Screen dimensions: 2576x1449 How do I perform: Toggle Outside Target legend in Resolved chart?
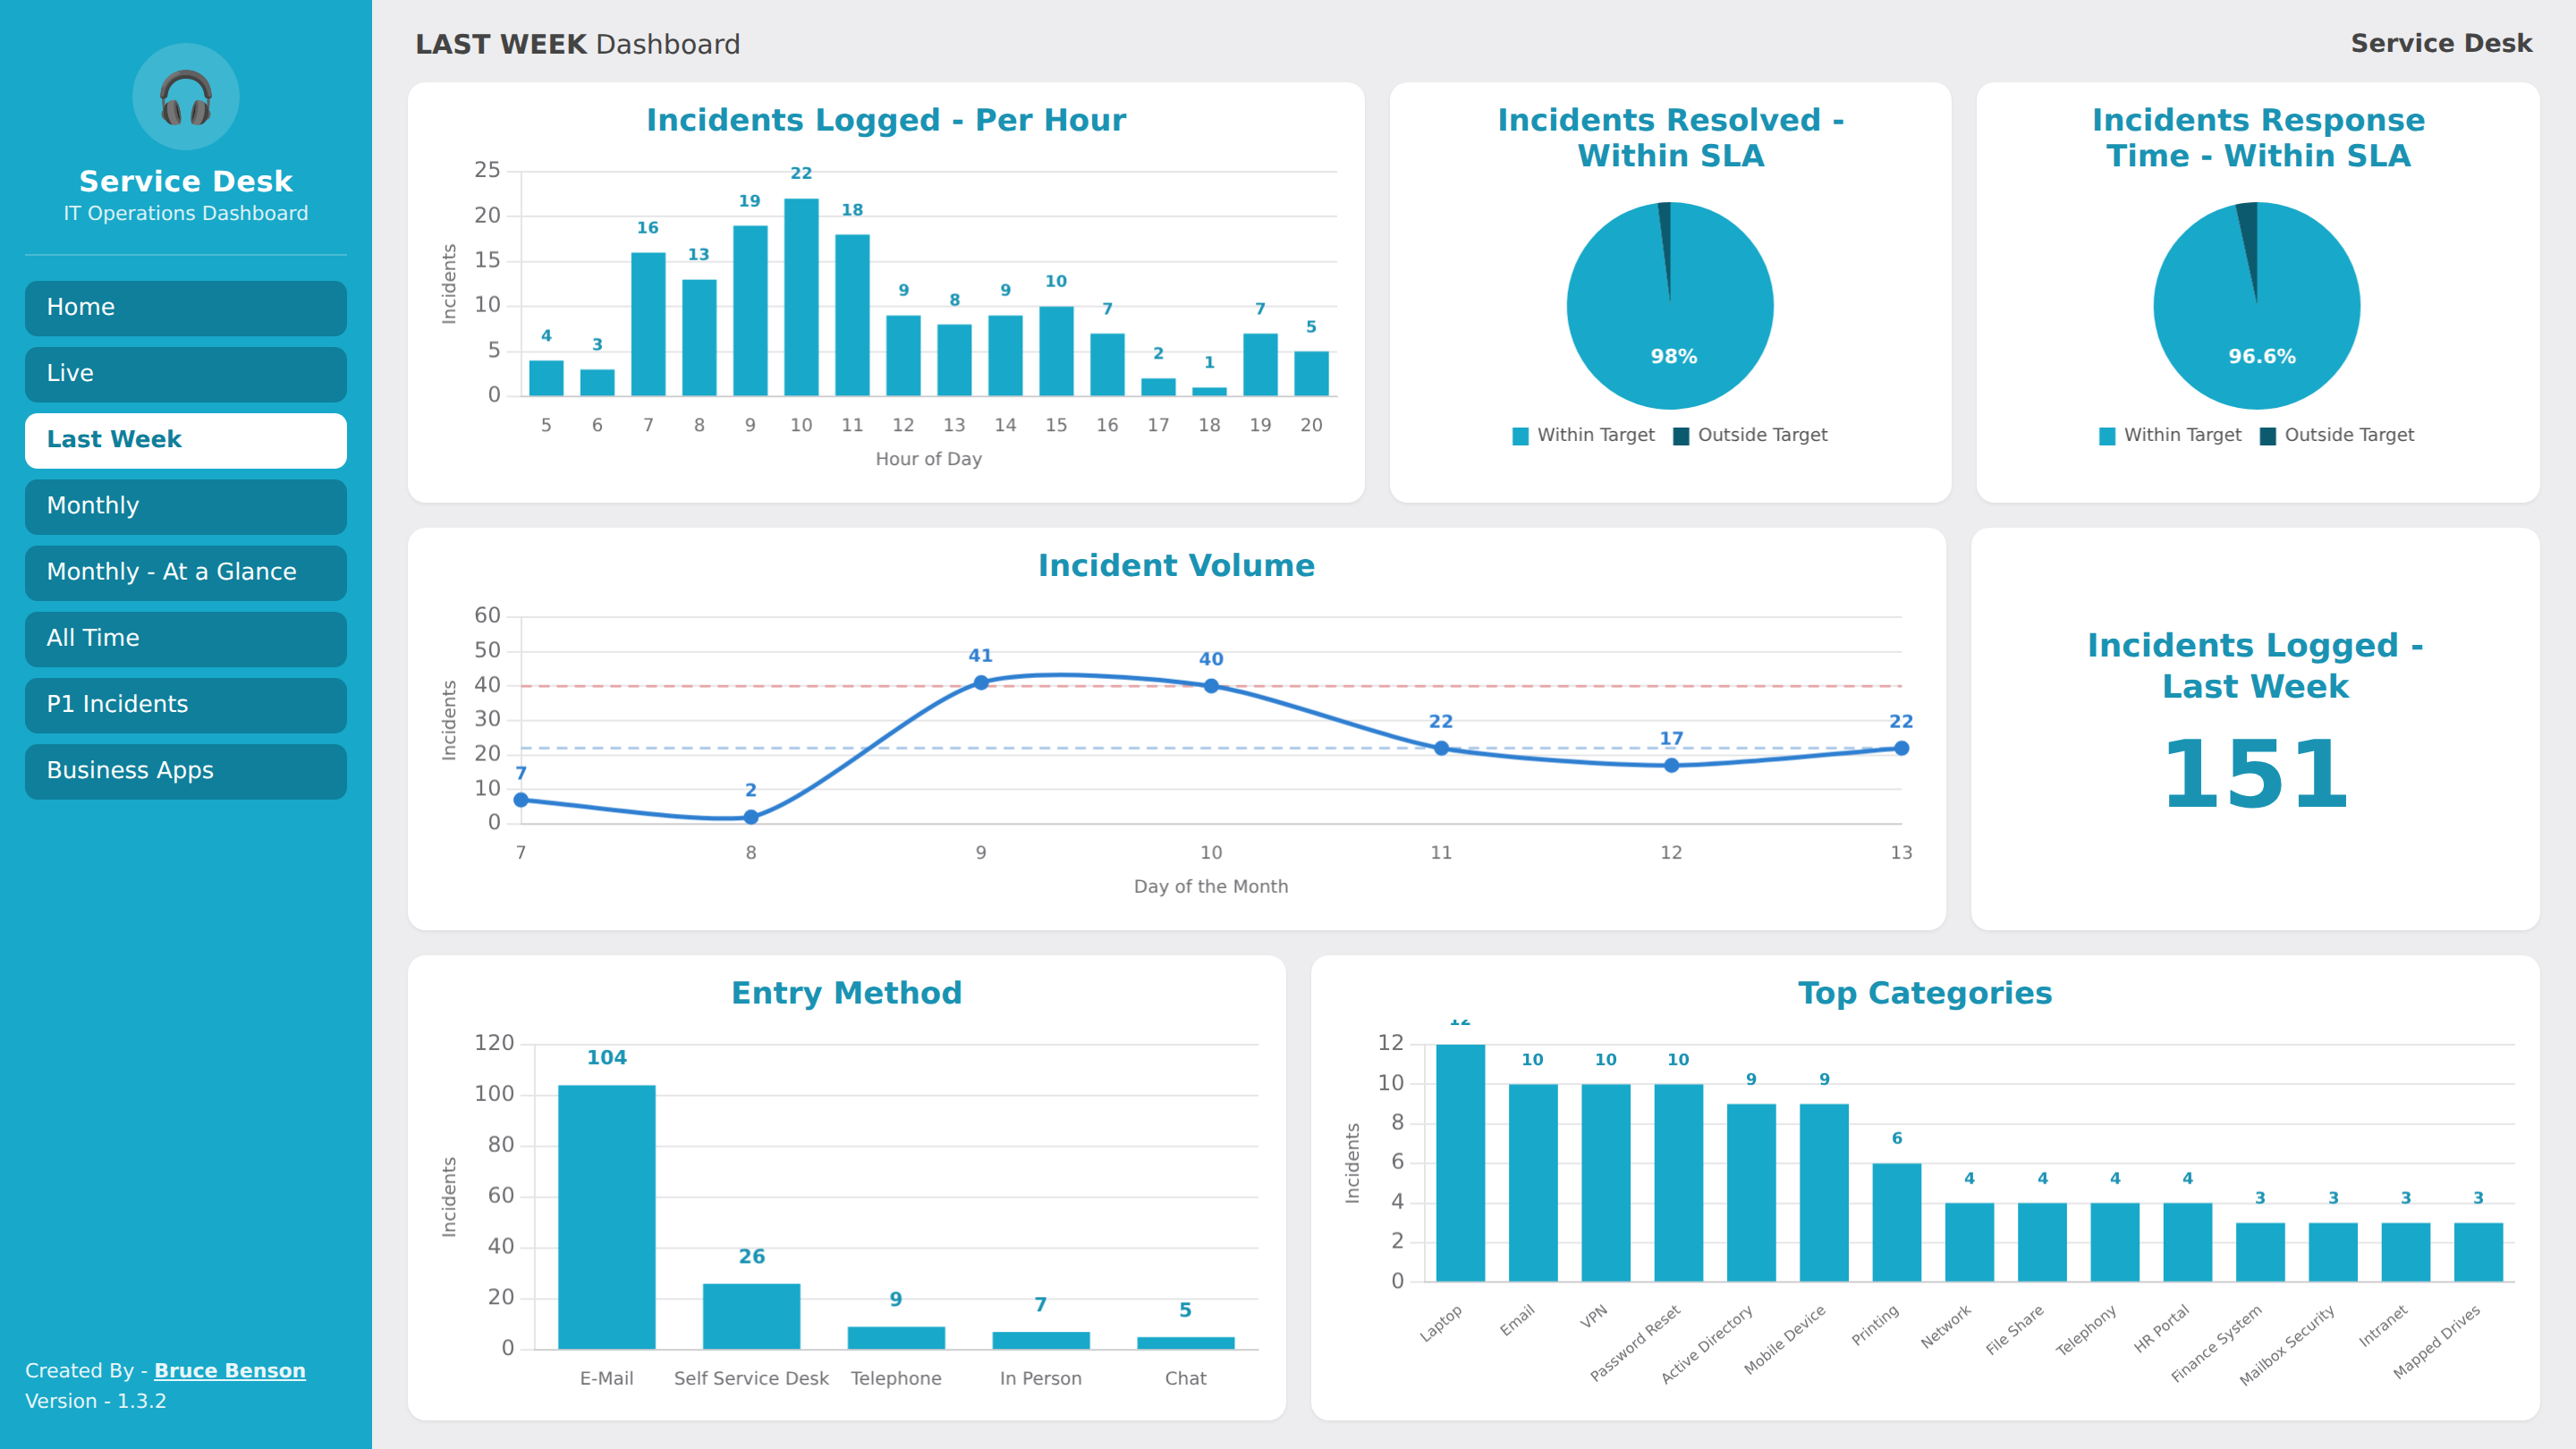pos(1750,435)
